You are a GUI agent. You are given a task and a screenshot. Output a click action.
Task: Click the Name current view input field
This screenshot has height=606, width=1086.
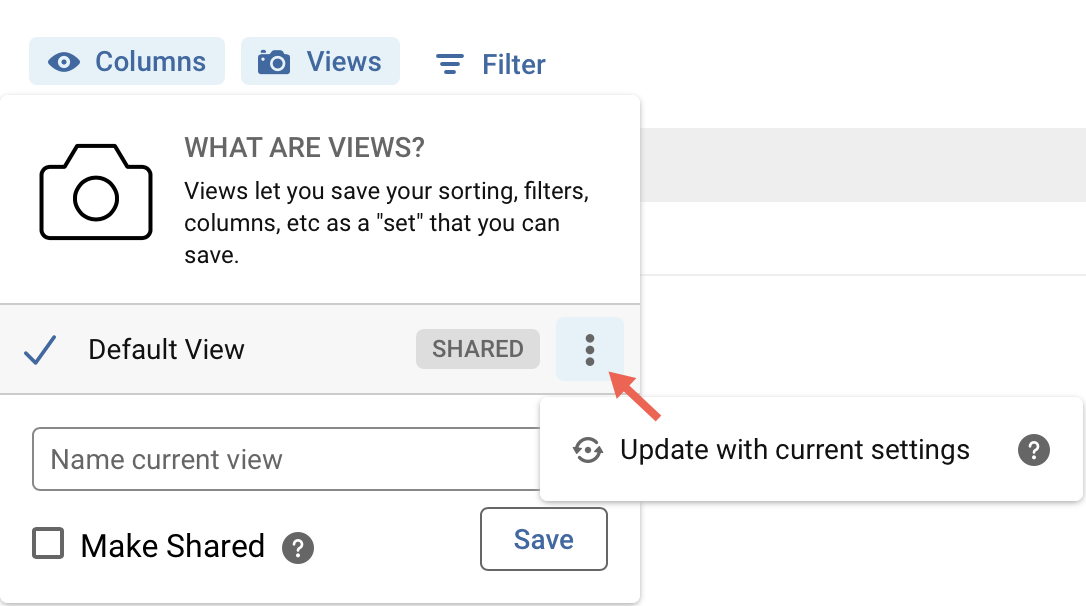pos(250,458)
